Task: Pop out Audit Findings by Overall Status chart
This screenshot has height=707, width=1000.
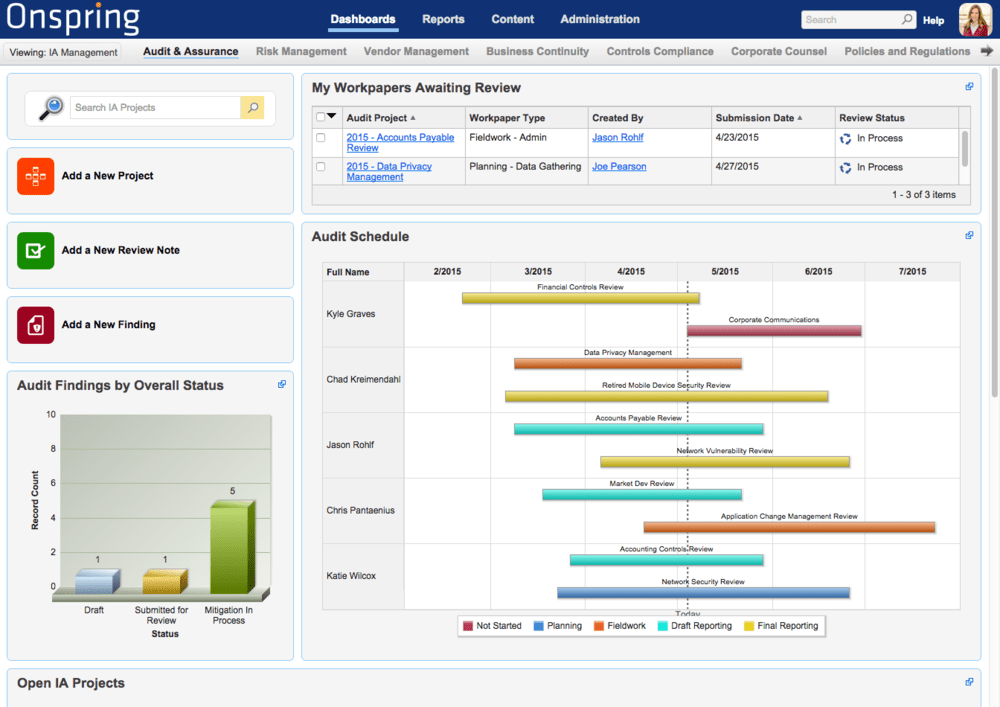Action: 282,384
